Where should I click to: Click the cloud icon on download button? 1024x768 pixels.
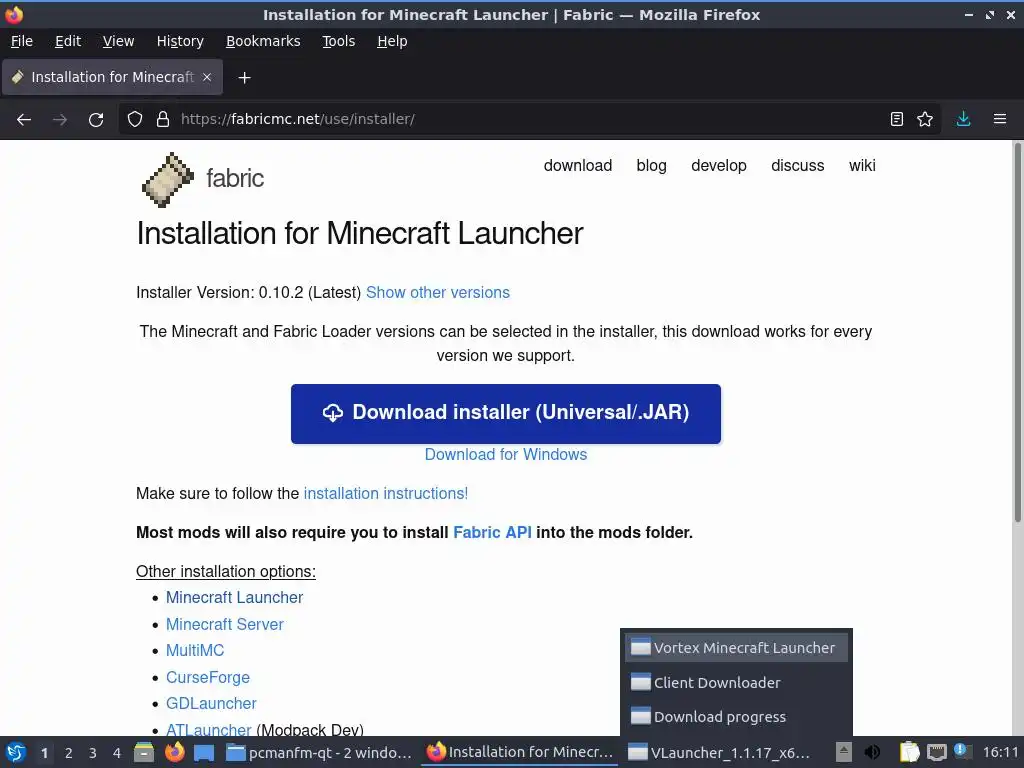[332, 413]
